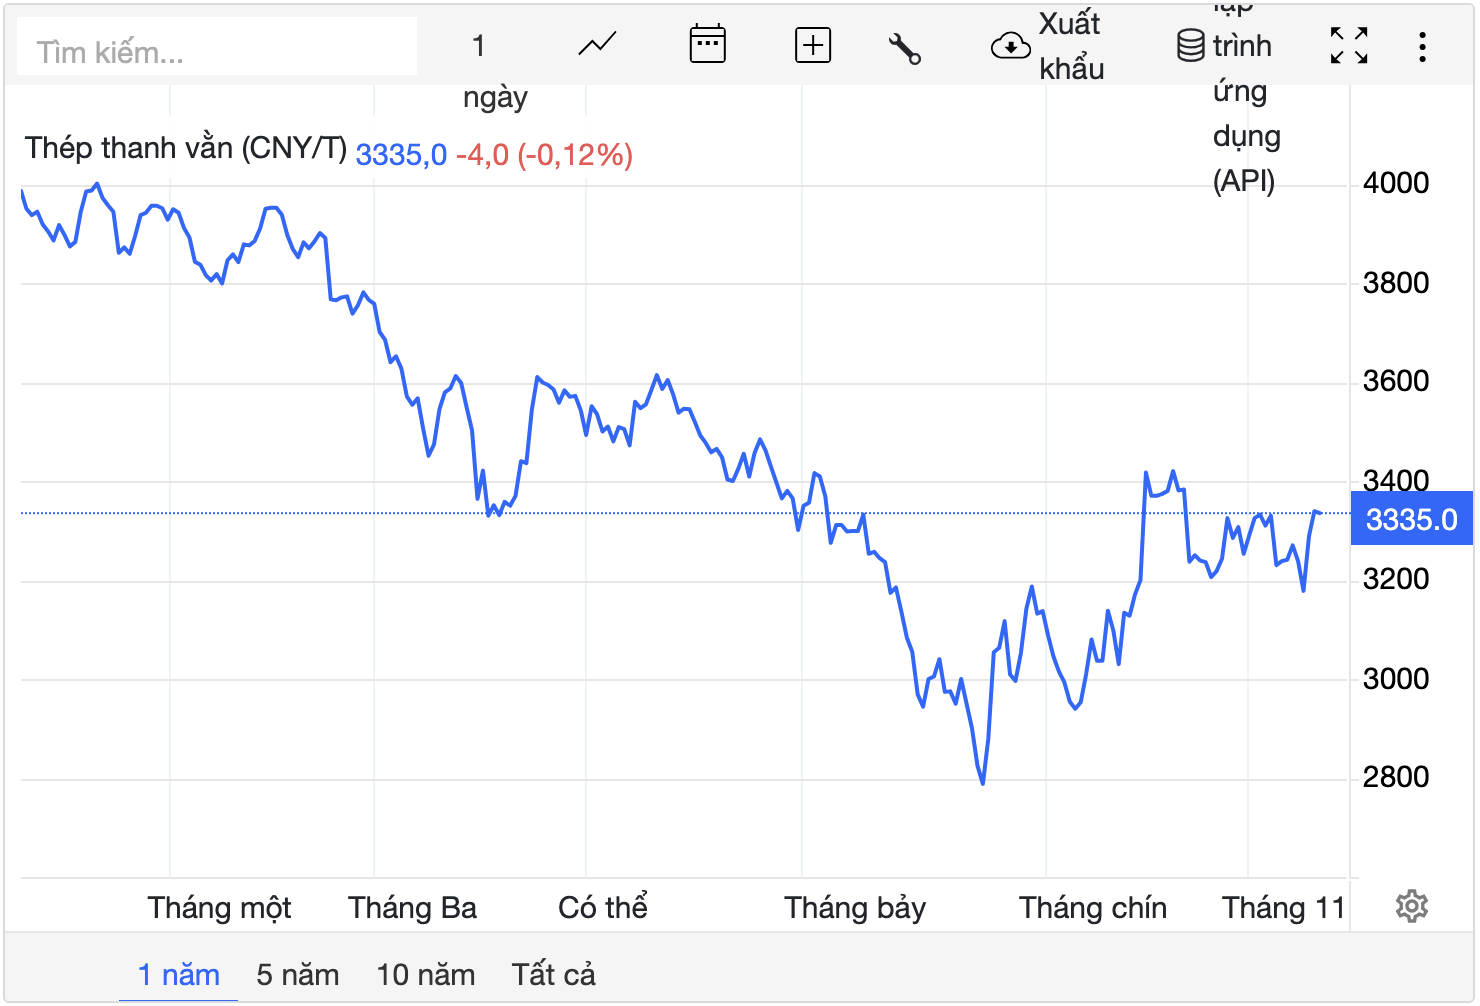Click the 3335.0 current price marker
This screenshot has width=1480, height=1006.
tap(1411, 520)
